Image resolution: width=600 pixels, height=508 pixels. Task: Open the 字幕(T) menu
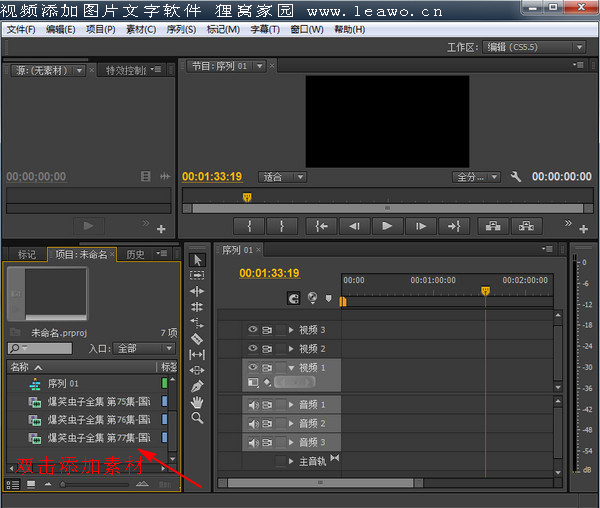(265, 30)
